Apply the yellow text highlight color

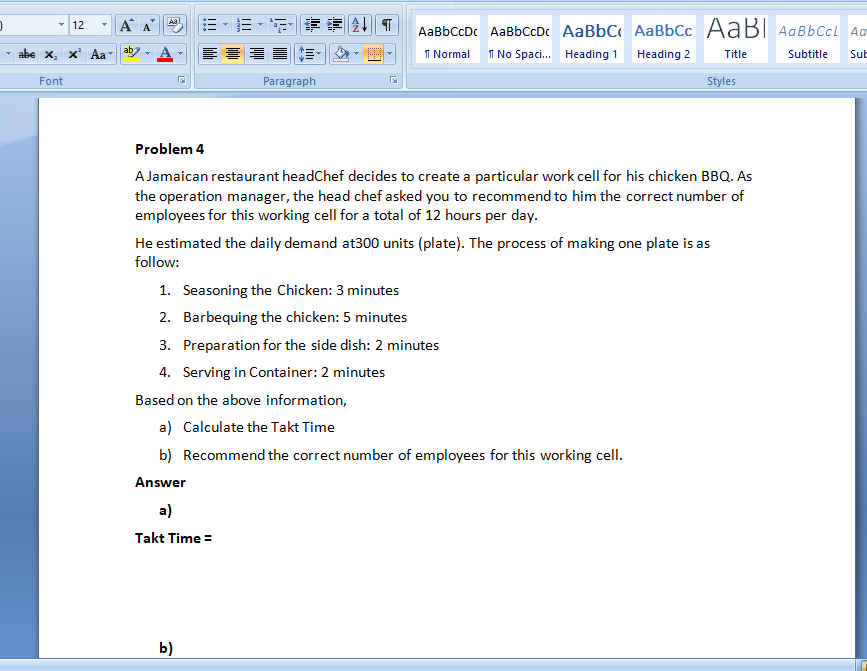132,54
